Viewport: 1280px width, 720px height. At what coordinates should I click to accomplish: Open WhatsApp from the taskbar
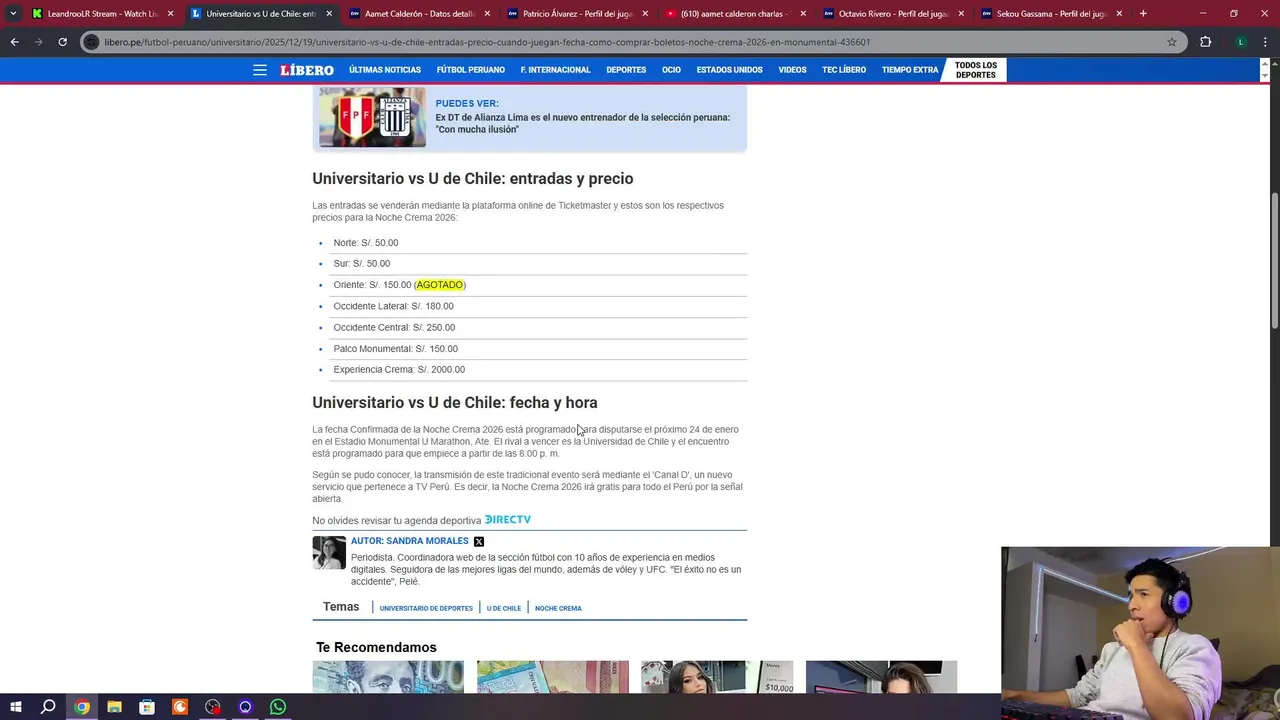pos(278,707)
